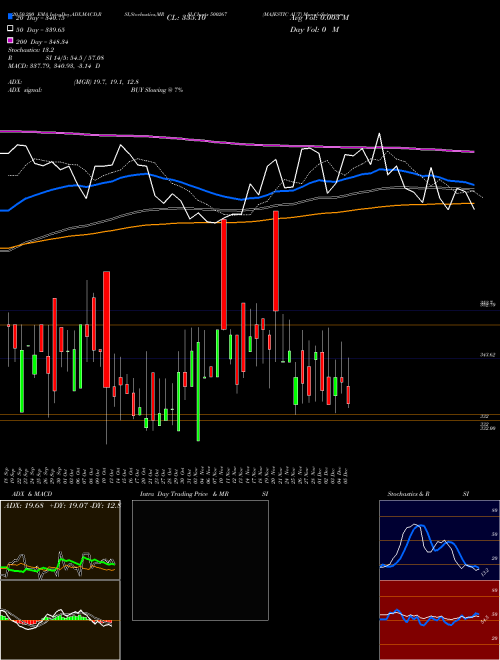Click the 'CL: 335.10' closing price text
This screenshot has width=500, height=660.
pos(186,18)
